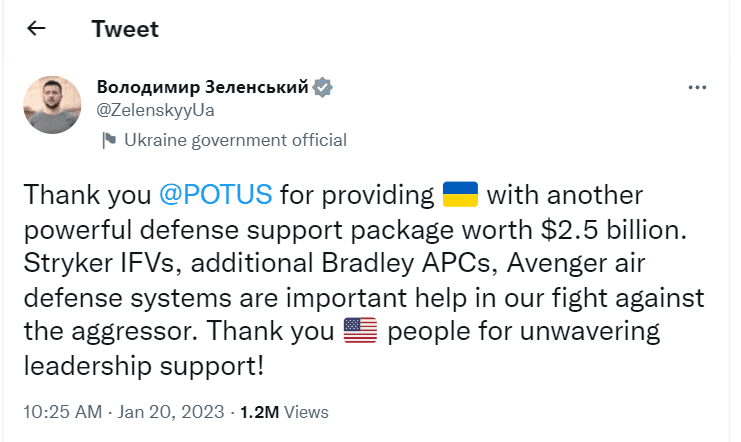This screenshot has height=442, width=741.
Task: Click the words "Stryker IFVs"
Action: tap(91, 262)
